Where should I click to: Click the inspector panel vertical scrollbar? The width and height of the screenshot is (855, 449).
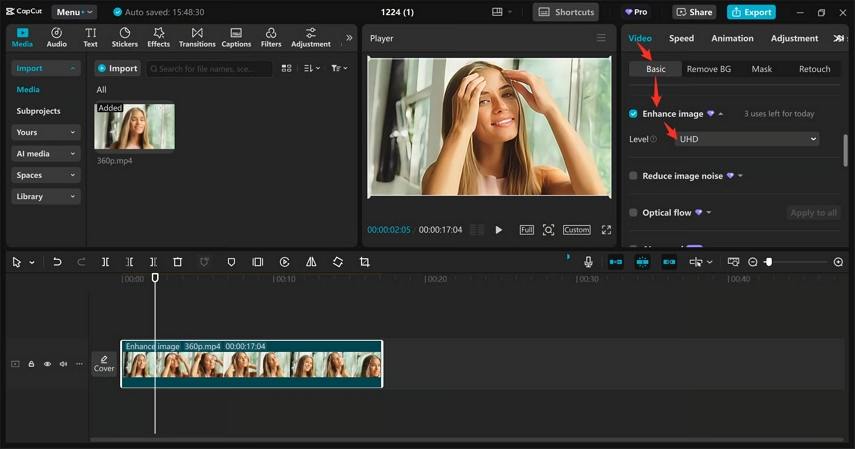tap(846, 150)
